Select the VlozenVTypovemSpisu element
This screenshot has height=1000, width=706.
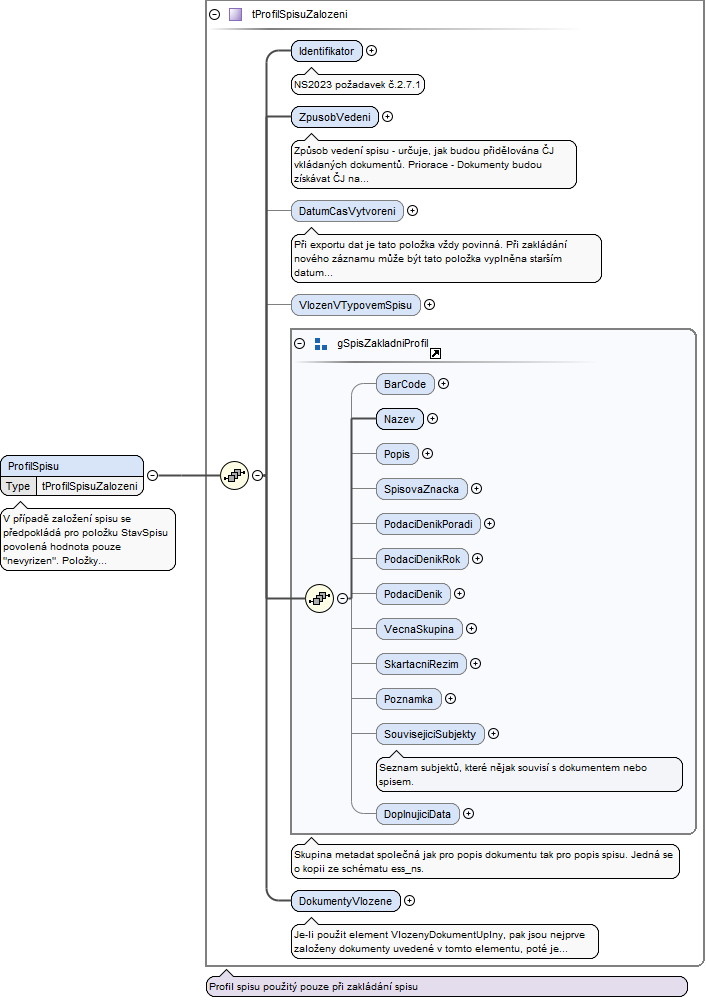point(356,305)
